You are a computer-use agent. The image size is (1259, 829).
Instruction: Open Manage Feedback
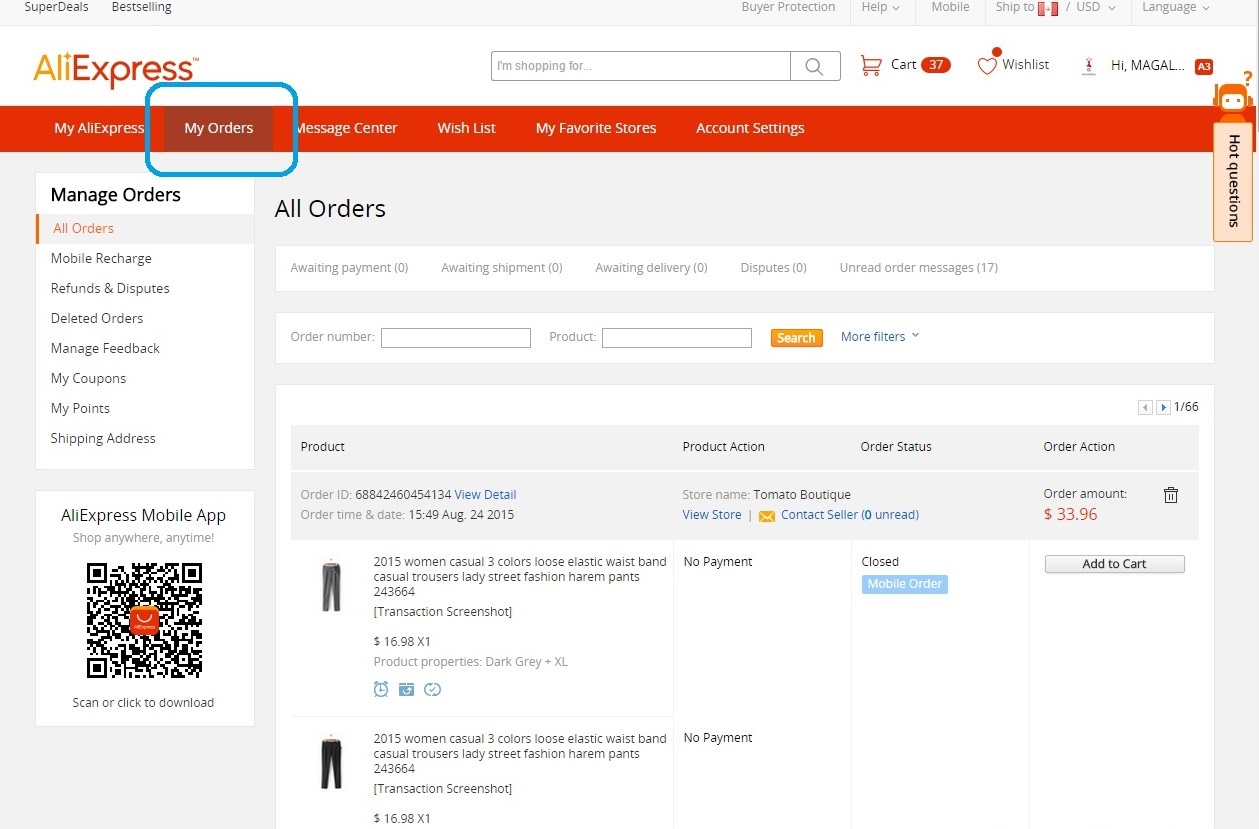(105, 348)
